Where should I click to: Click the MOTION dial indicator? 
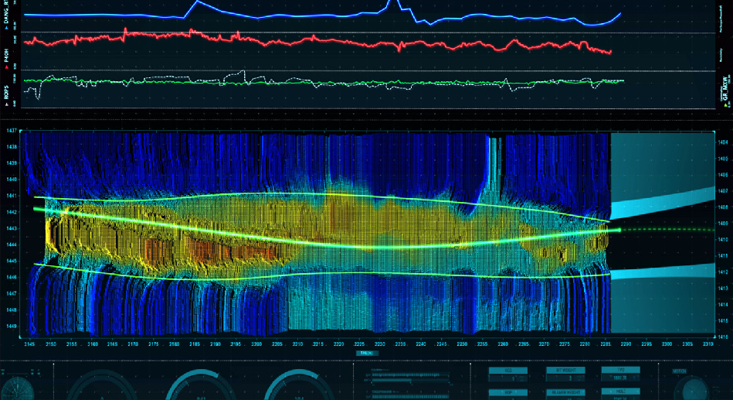coord(695,390)
